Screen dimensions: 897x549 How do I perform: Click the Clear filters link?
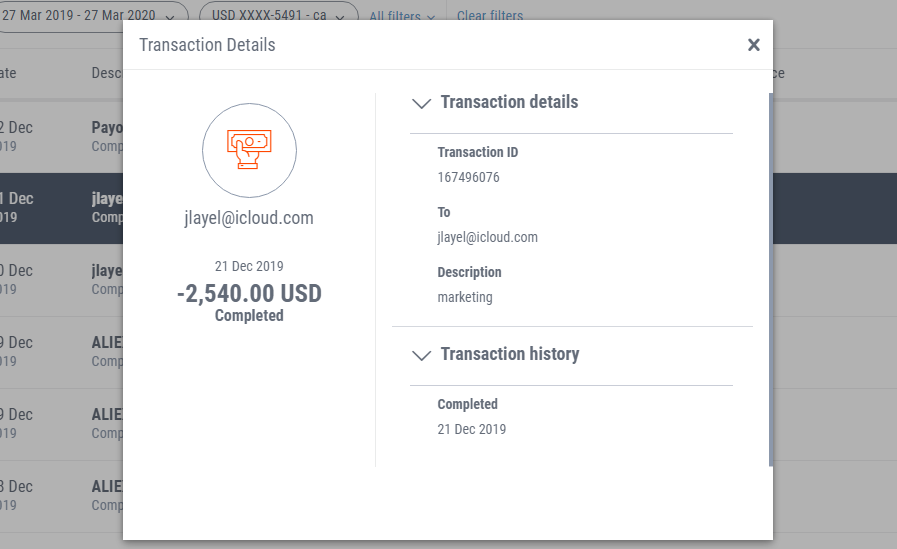[x=490, y=16]
